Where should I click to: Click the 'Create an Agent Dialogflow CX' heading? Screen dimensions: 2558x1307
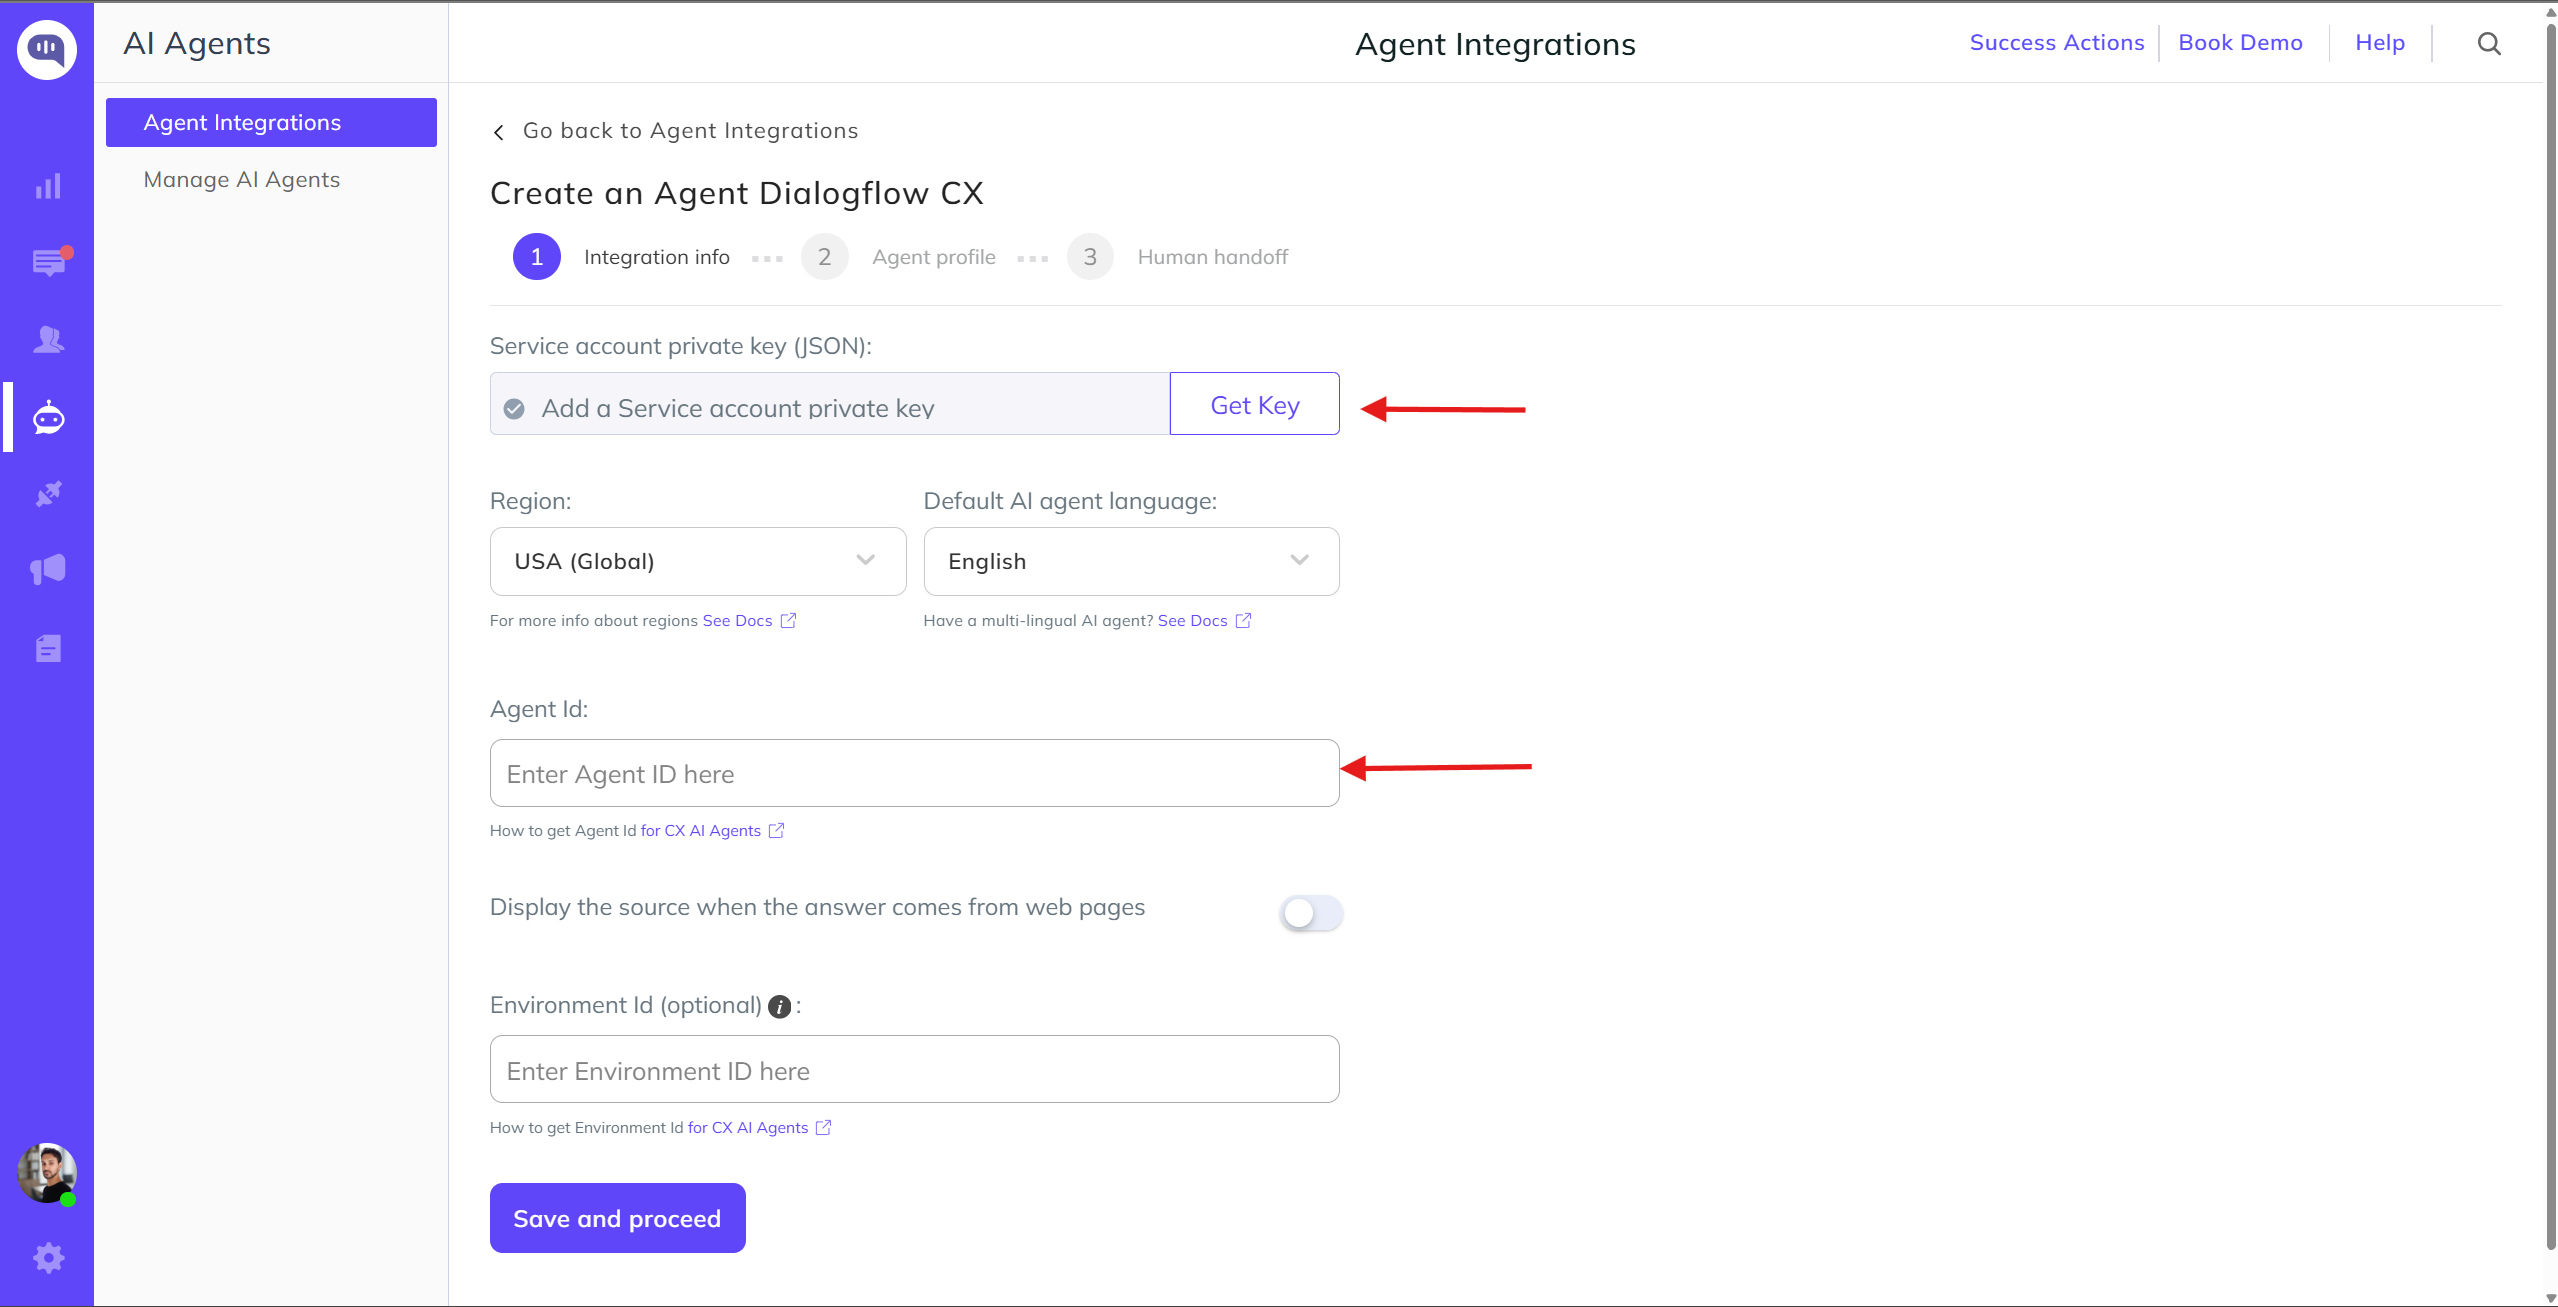(x=736, y=192)
